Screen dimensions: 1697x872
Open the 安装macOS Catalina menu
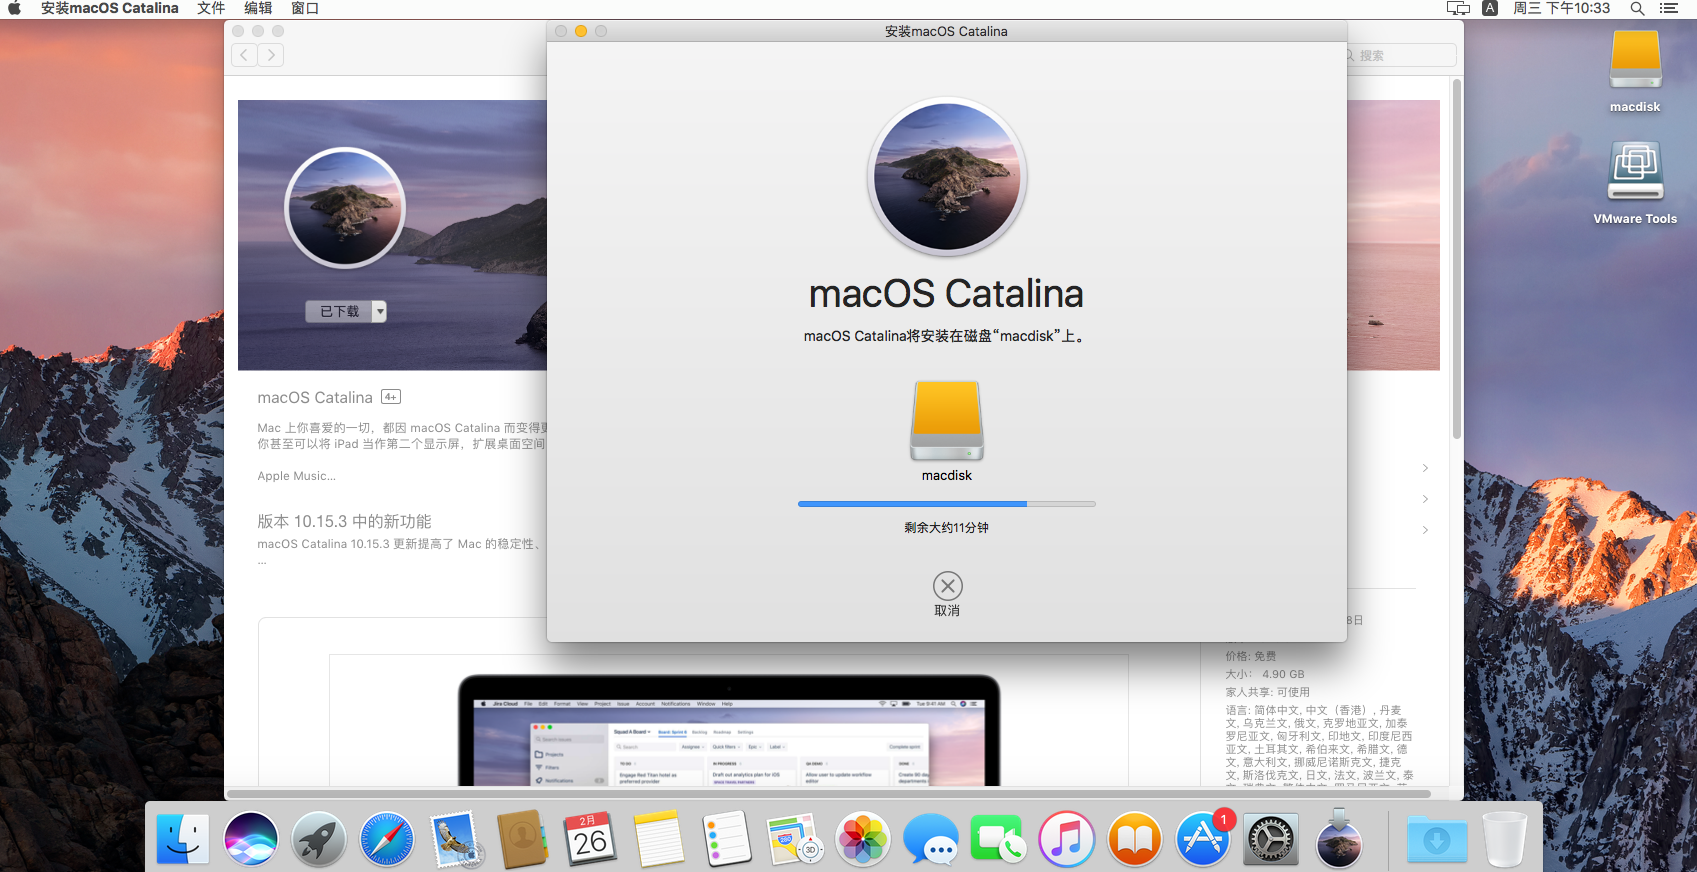point(110,8)
